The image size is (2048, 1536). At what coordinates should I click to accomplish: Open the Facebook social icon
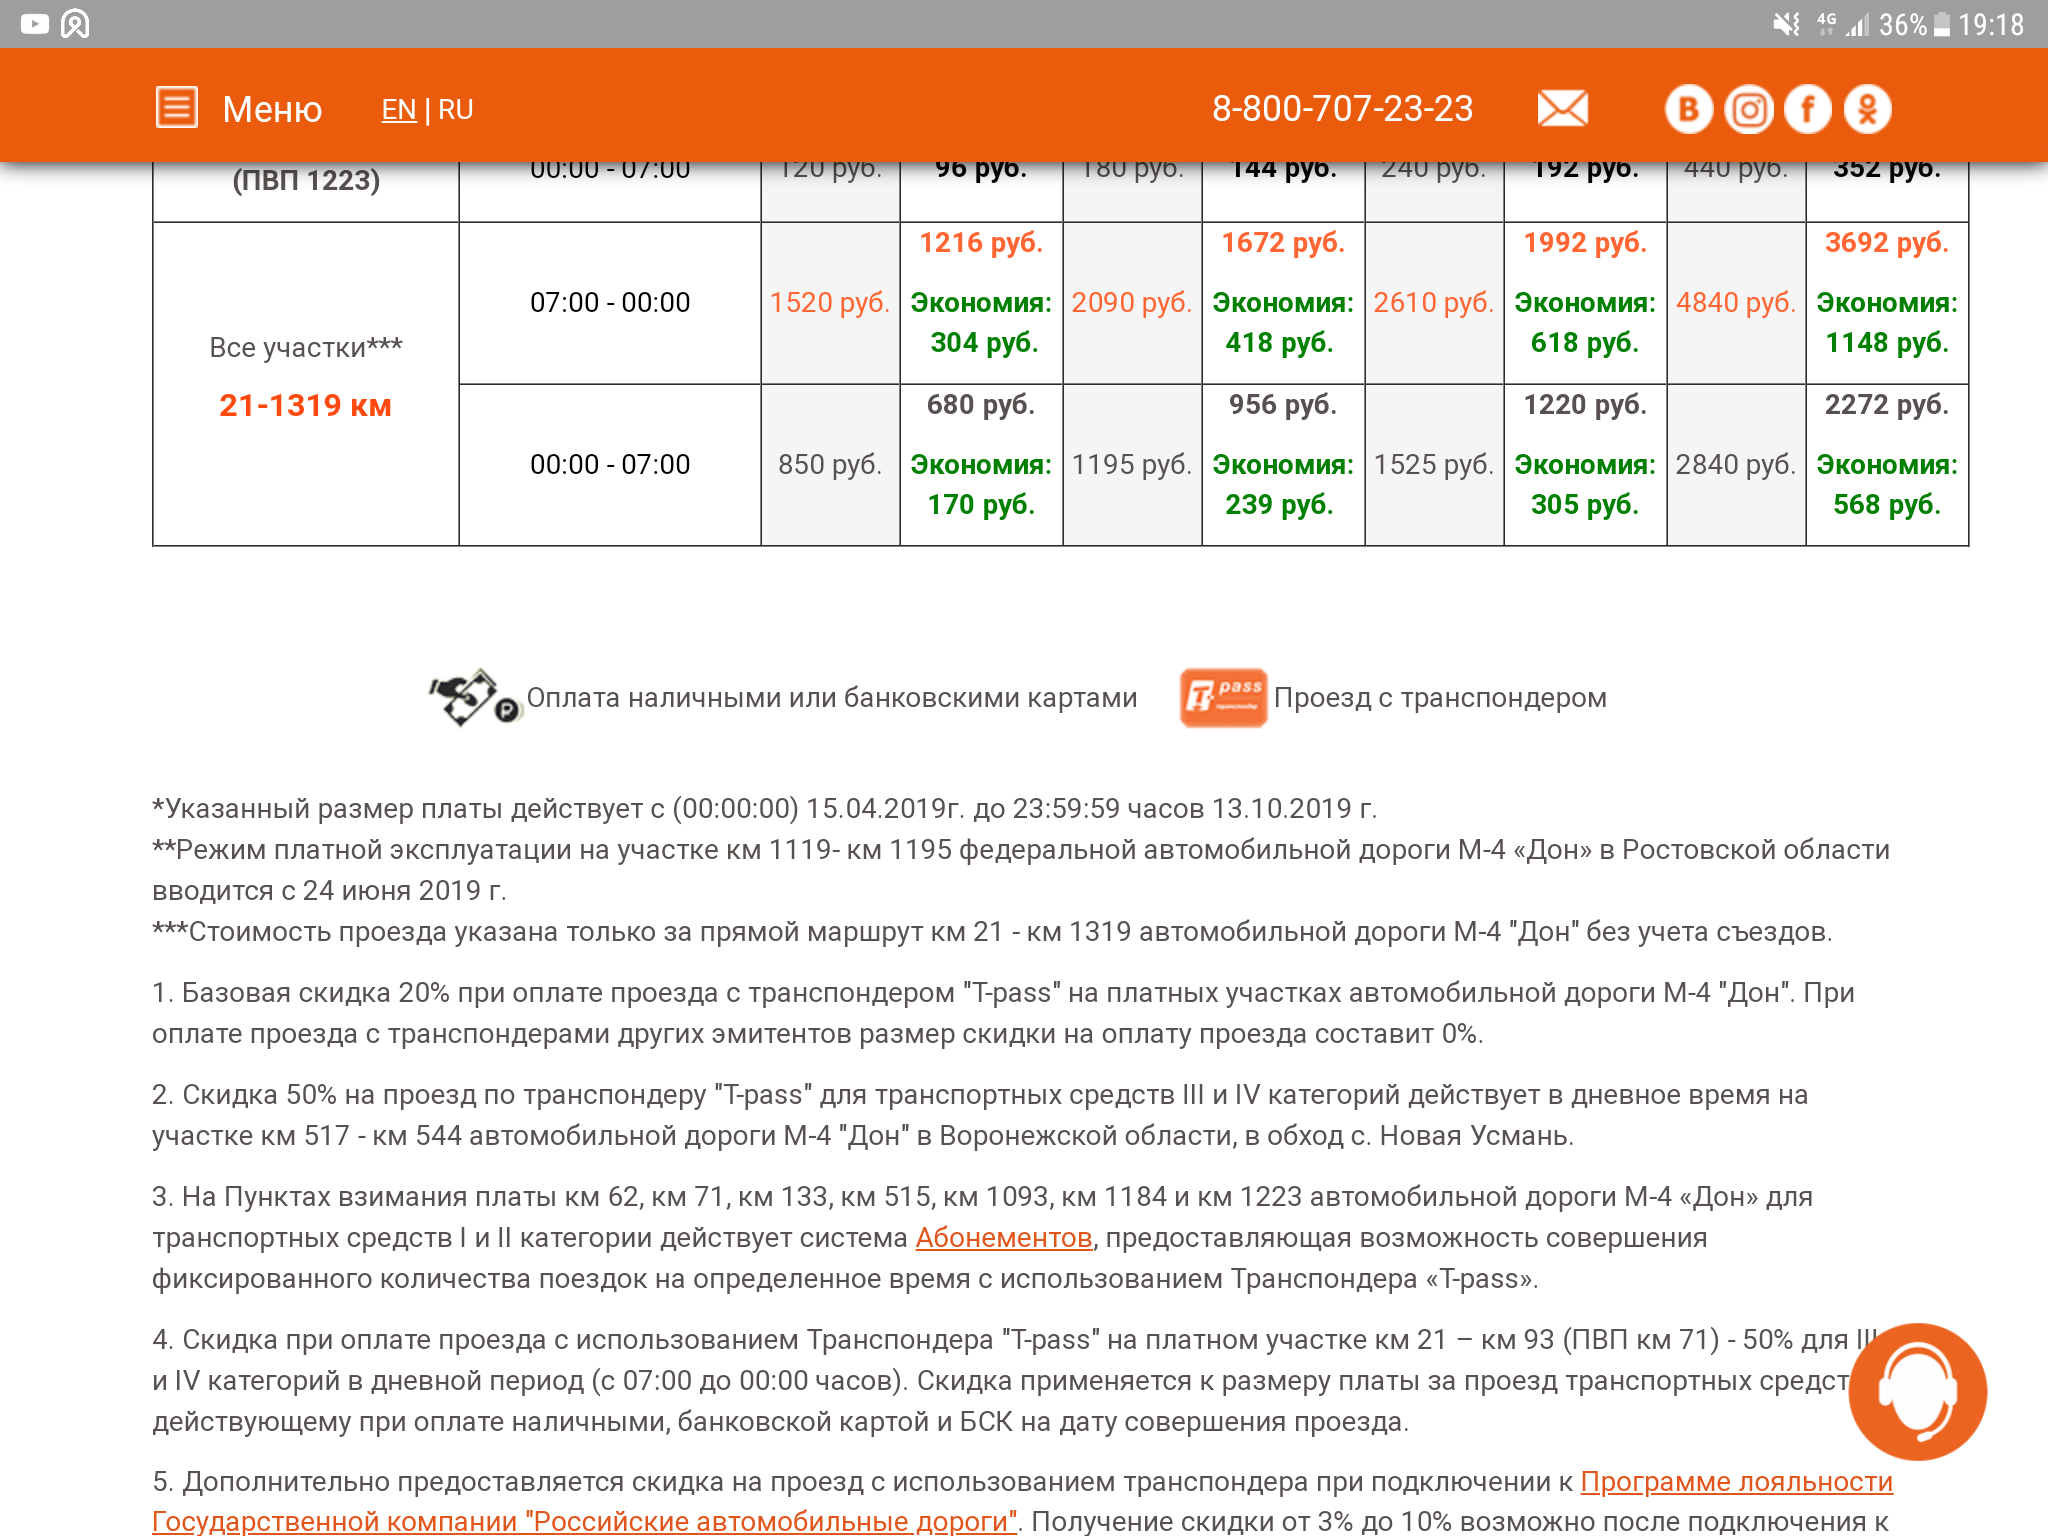tap(1807, 109)
